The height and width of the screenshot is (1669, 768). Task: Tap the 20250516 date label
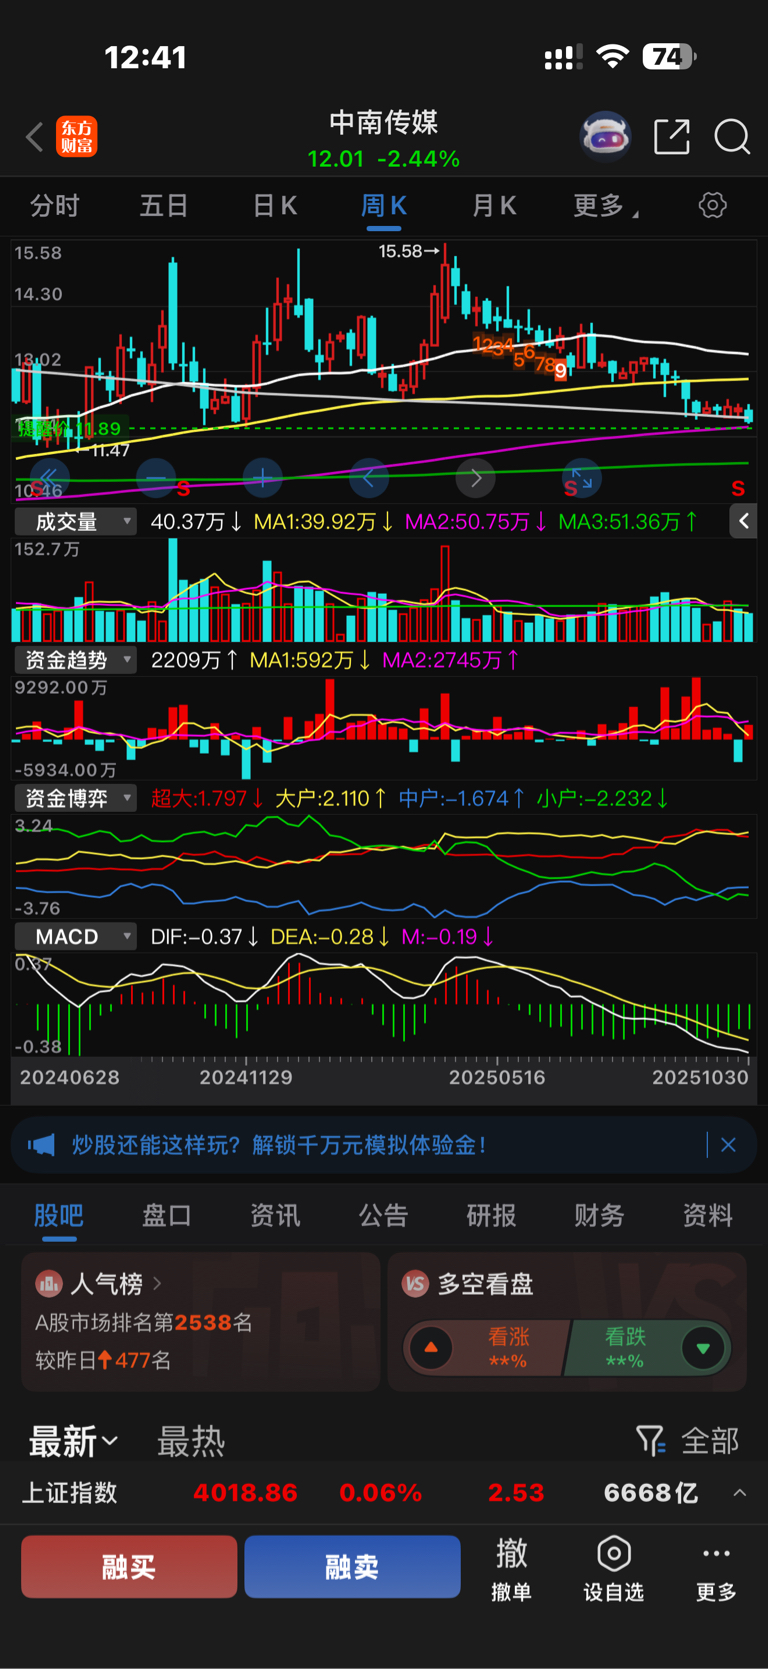point(497,1078)
